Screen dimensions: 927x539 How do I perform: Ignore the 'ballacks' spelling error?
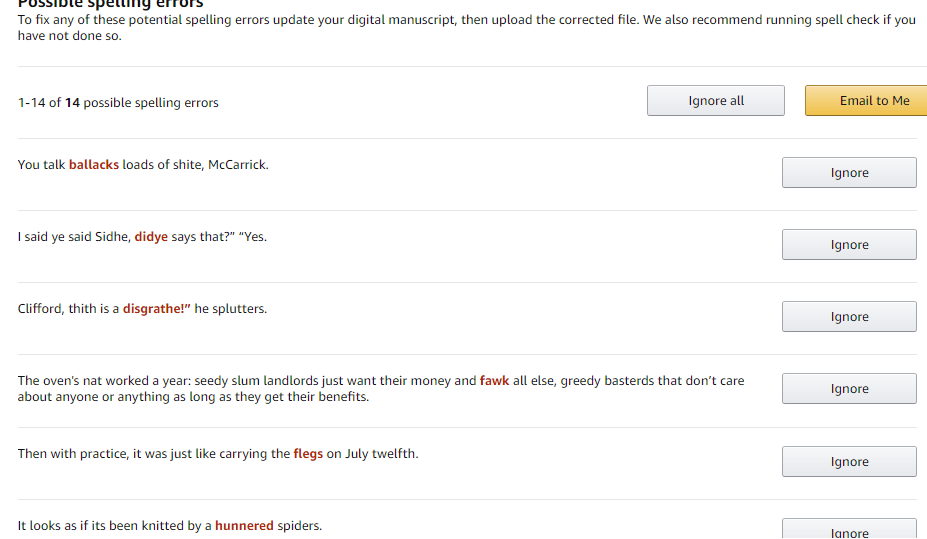(x=849, y=173)
